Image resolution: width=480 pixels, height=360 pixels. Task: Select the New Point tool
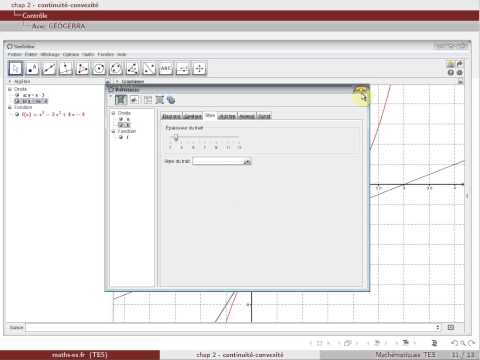click(x=32, y=69)
